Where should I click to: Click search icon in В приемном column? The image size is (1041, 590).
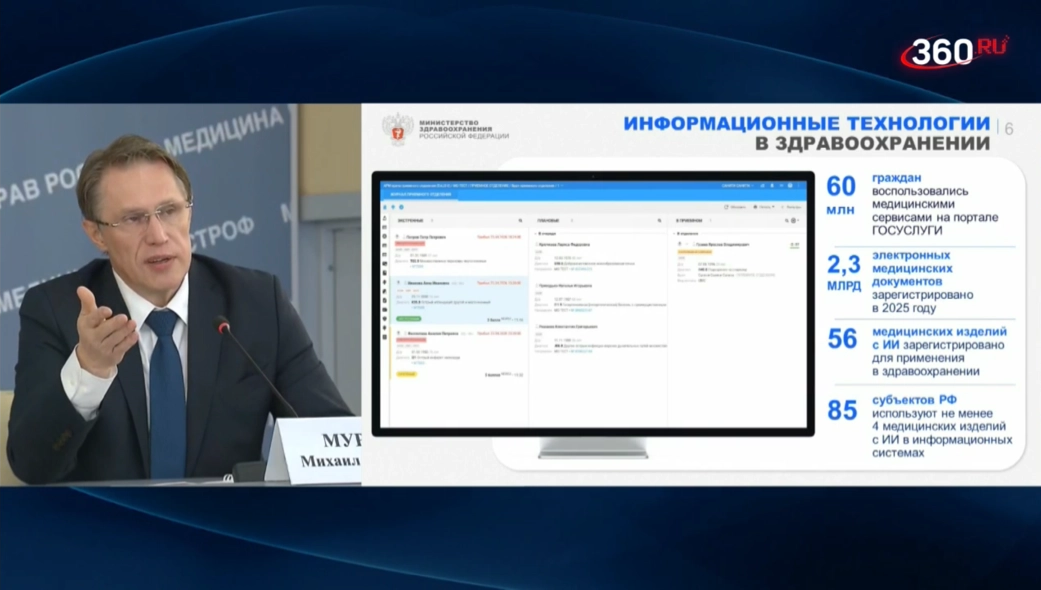[787, 220]
